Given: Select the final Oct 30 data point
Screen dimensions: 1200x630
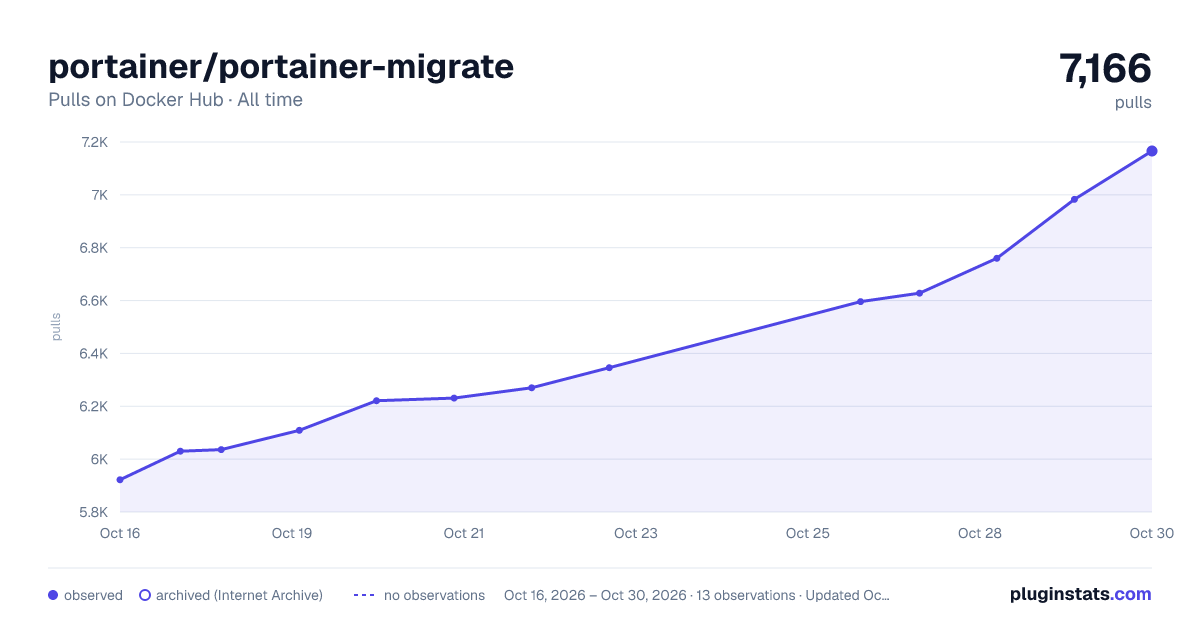Looking at the screenshot, I should click(x=1152, y=151).
